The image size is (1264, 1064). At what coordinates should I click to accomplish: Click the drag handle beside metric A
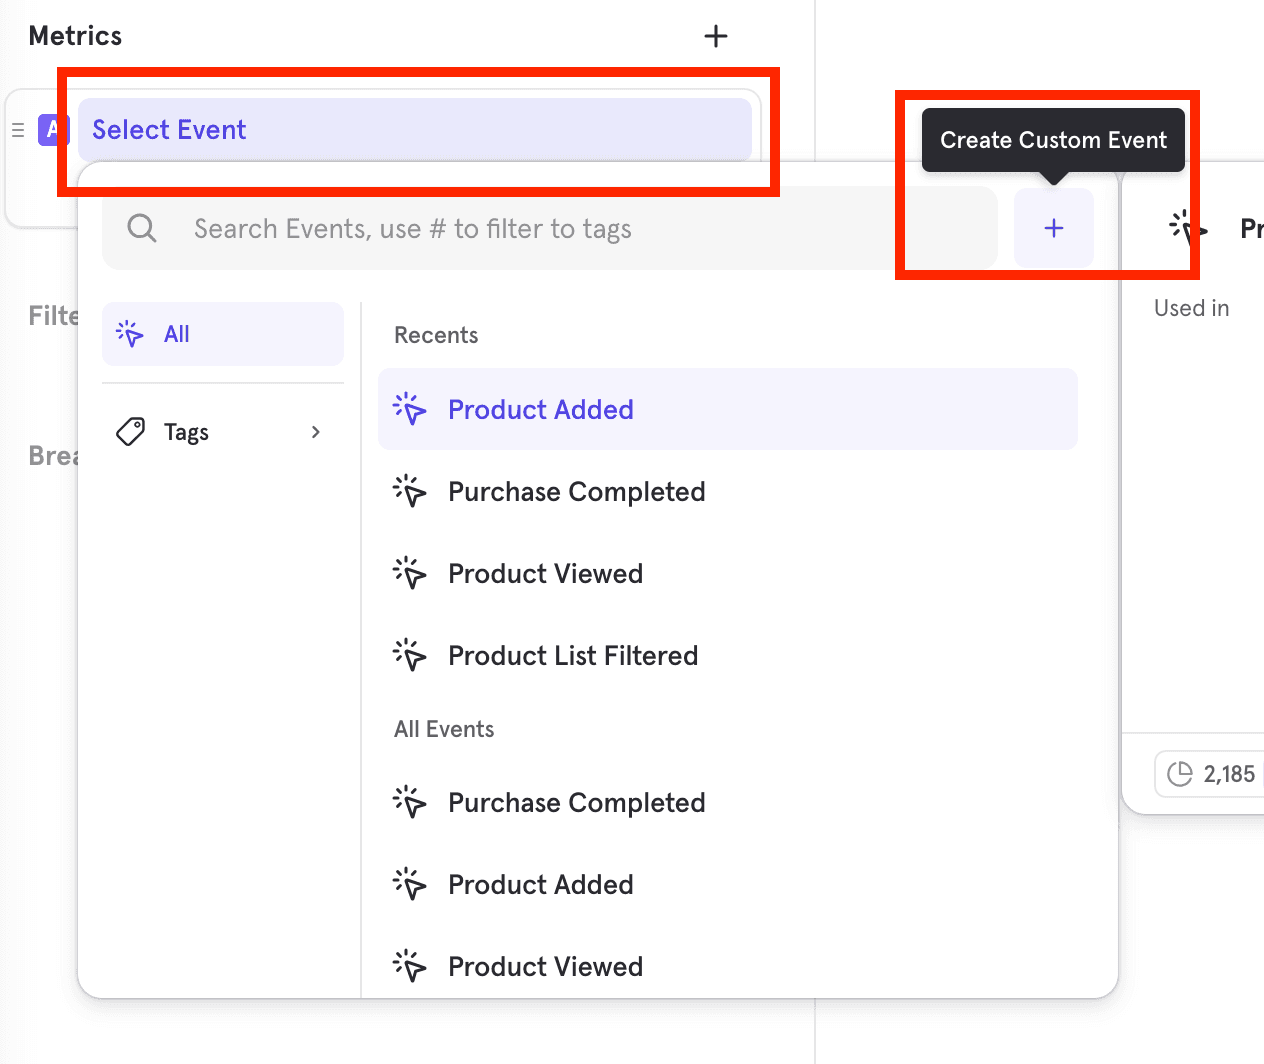(x=18, y=130)
